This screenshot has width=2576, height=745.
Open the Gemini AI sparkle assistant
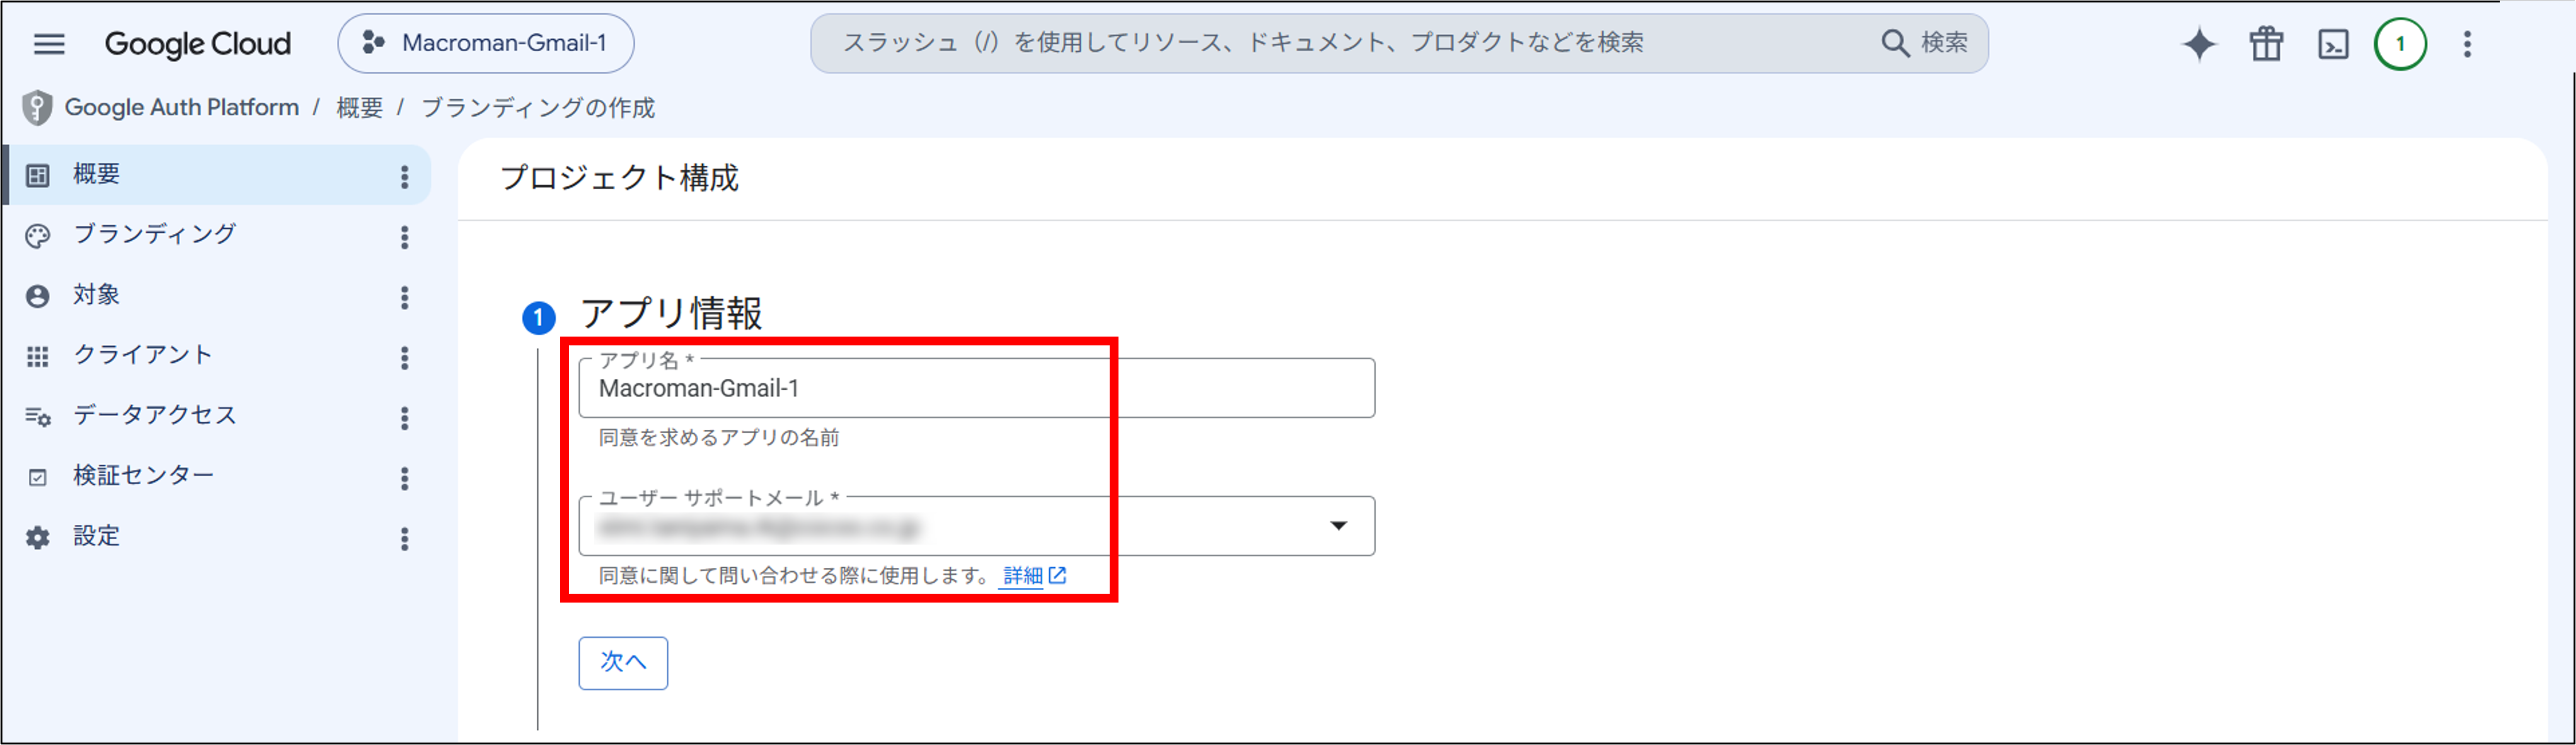pos(2199,44)
